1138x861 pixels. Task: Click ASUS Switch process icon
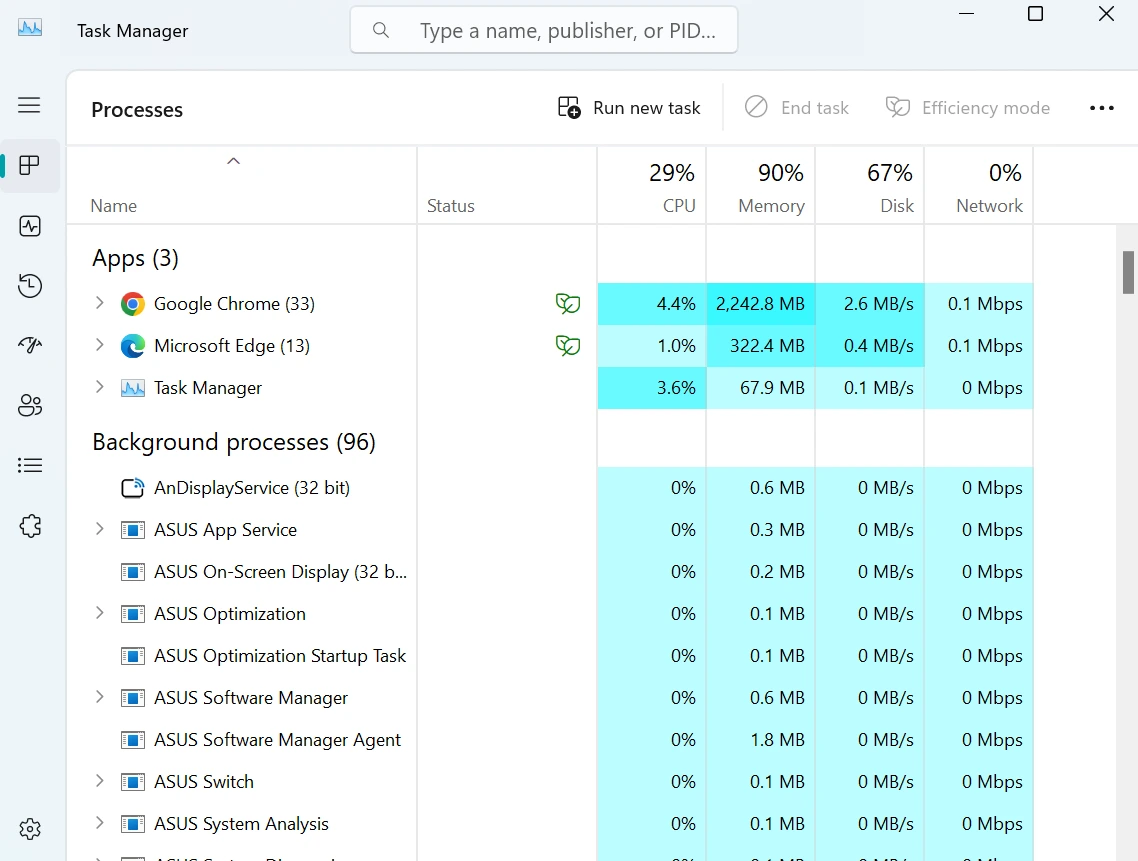[x=132, y=782]
